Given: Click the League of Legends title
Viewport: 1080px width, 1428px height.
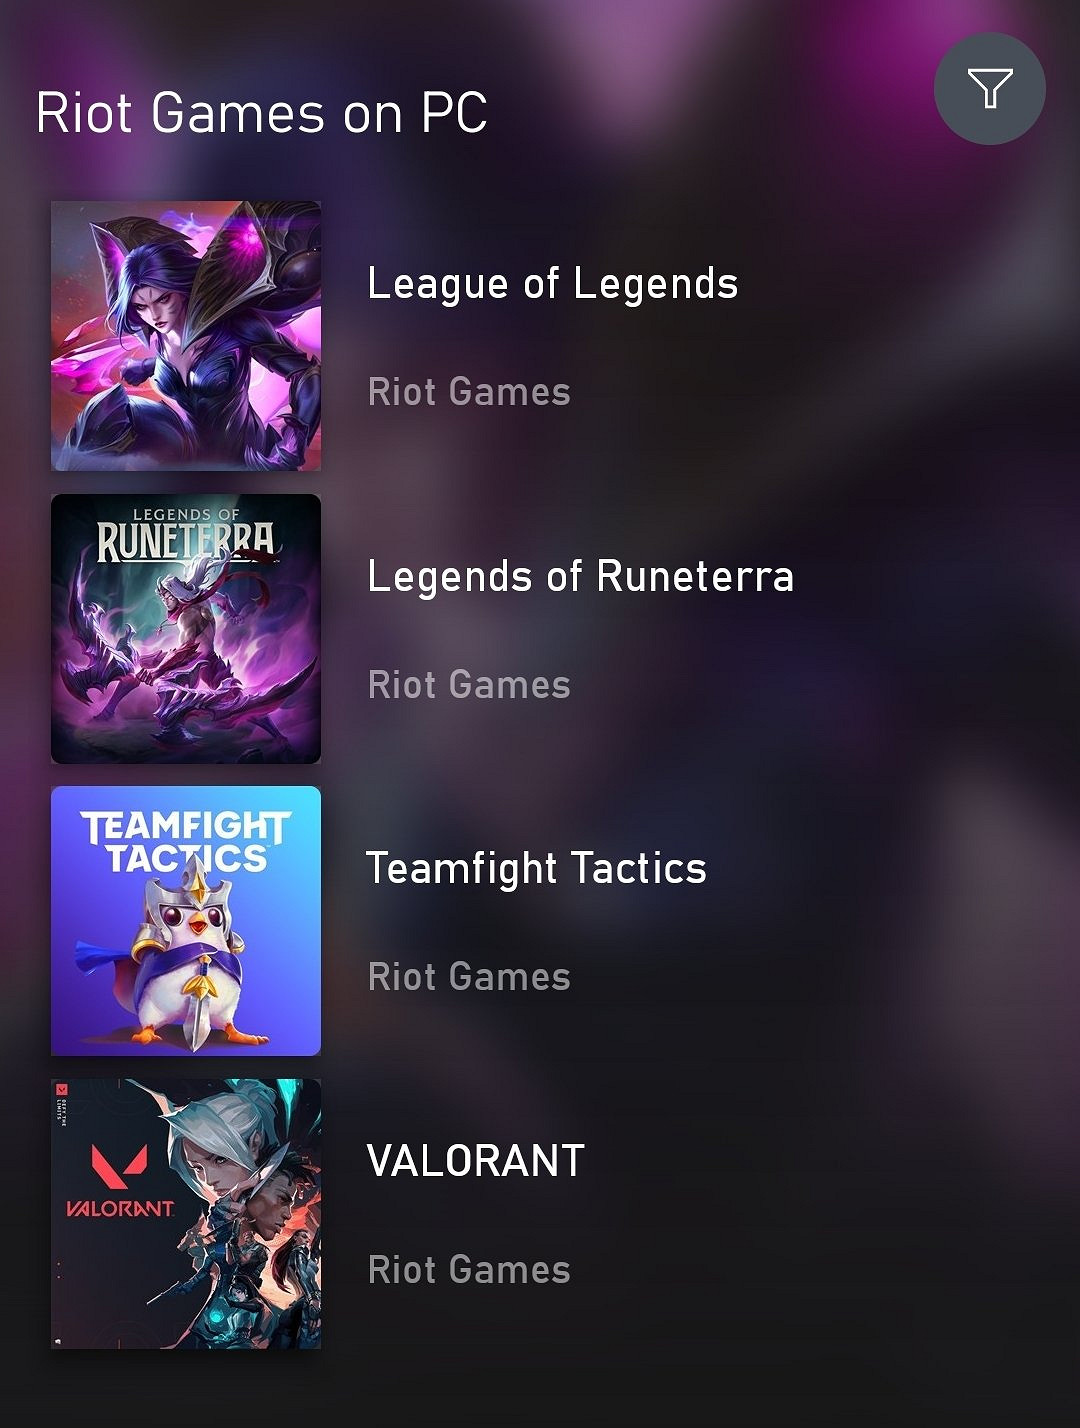Looking at the screenshot, I should [553, 284].
